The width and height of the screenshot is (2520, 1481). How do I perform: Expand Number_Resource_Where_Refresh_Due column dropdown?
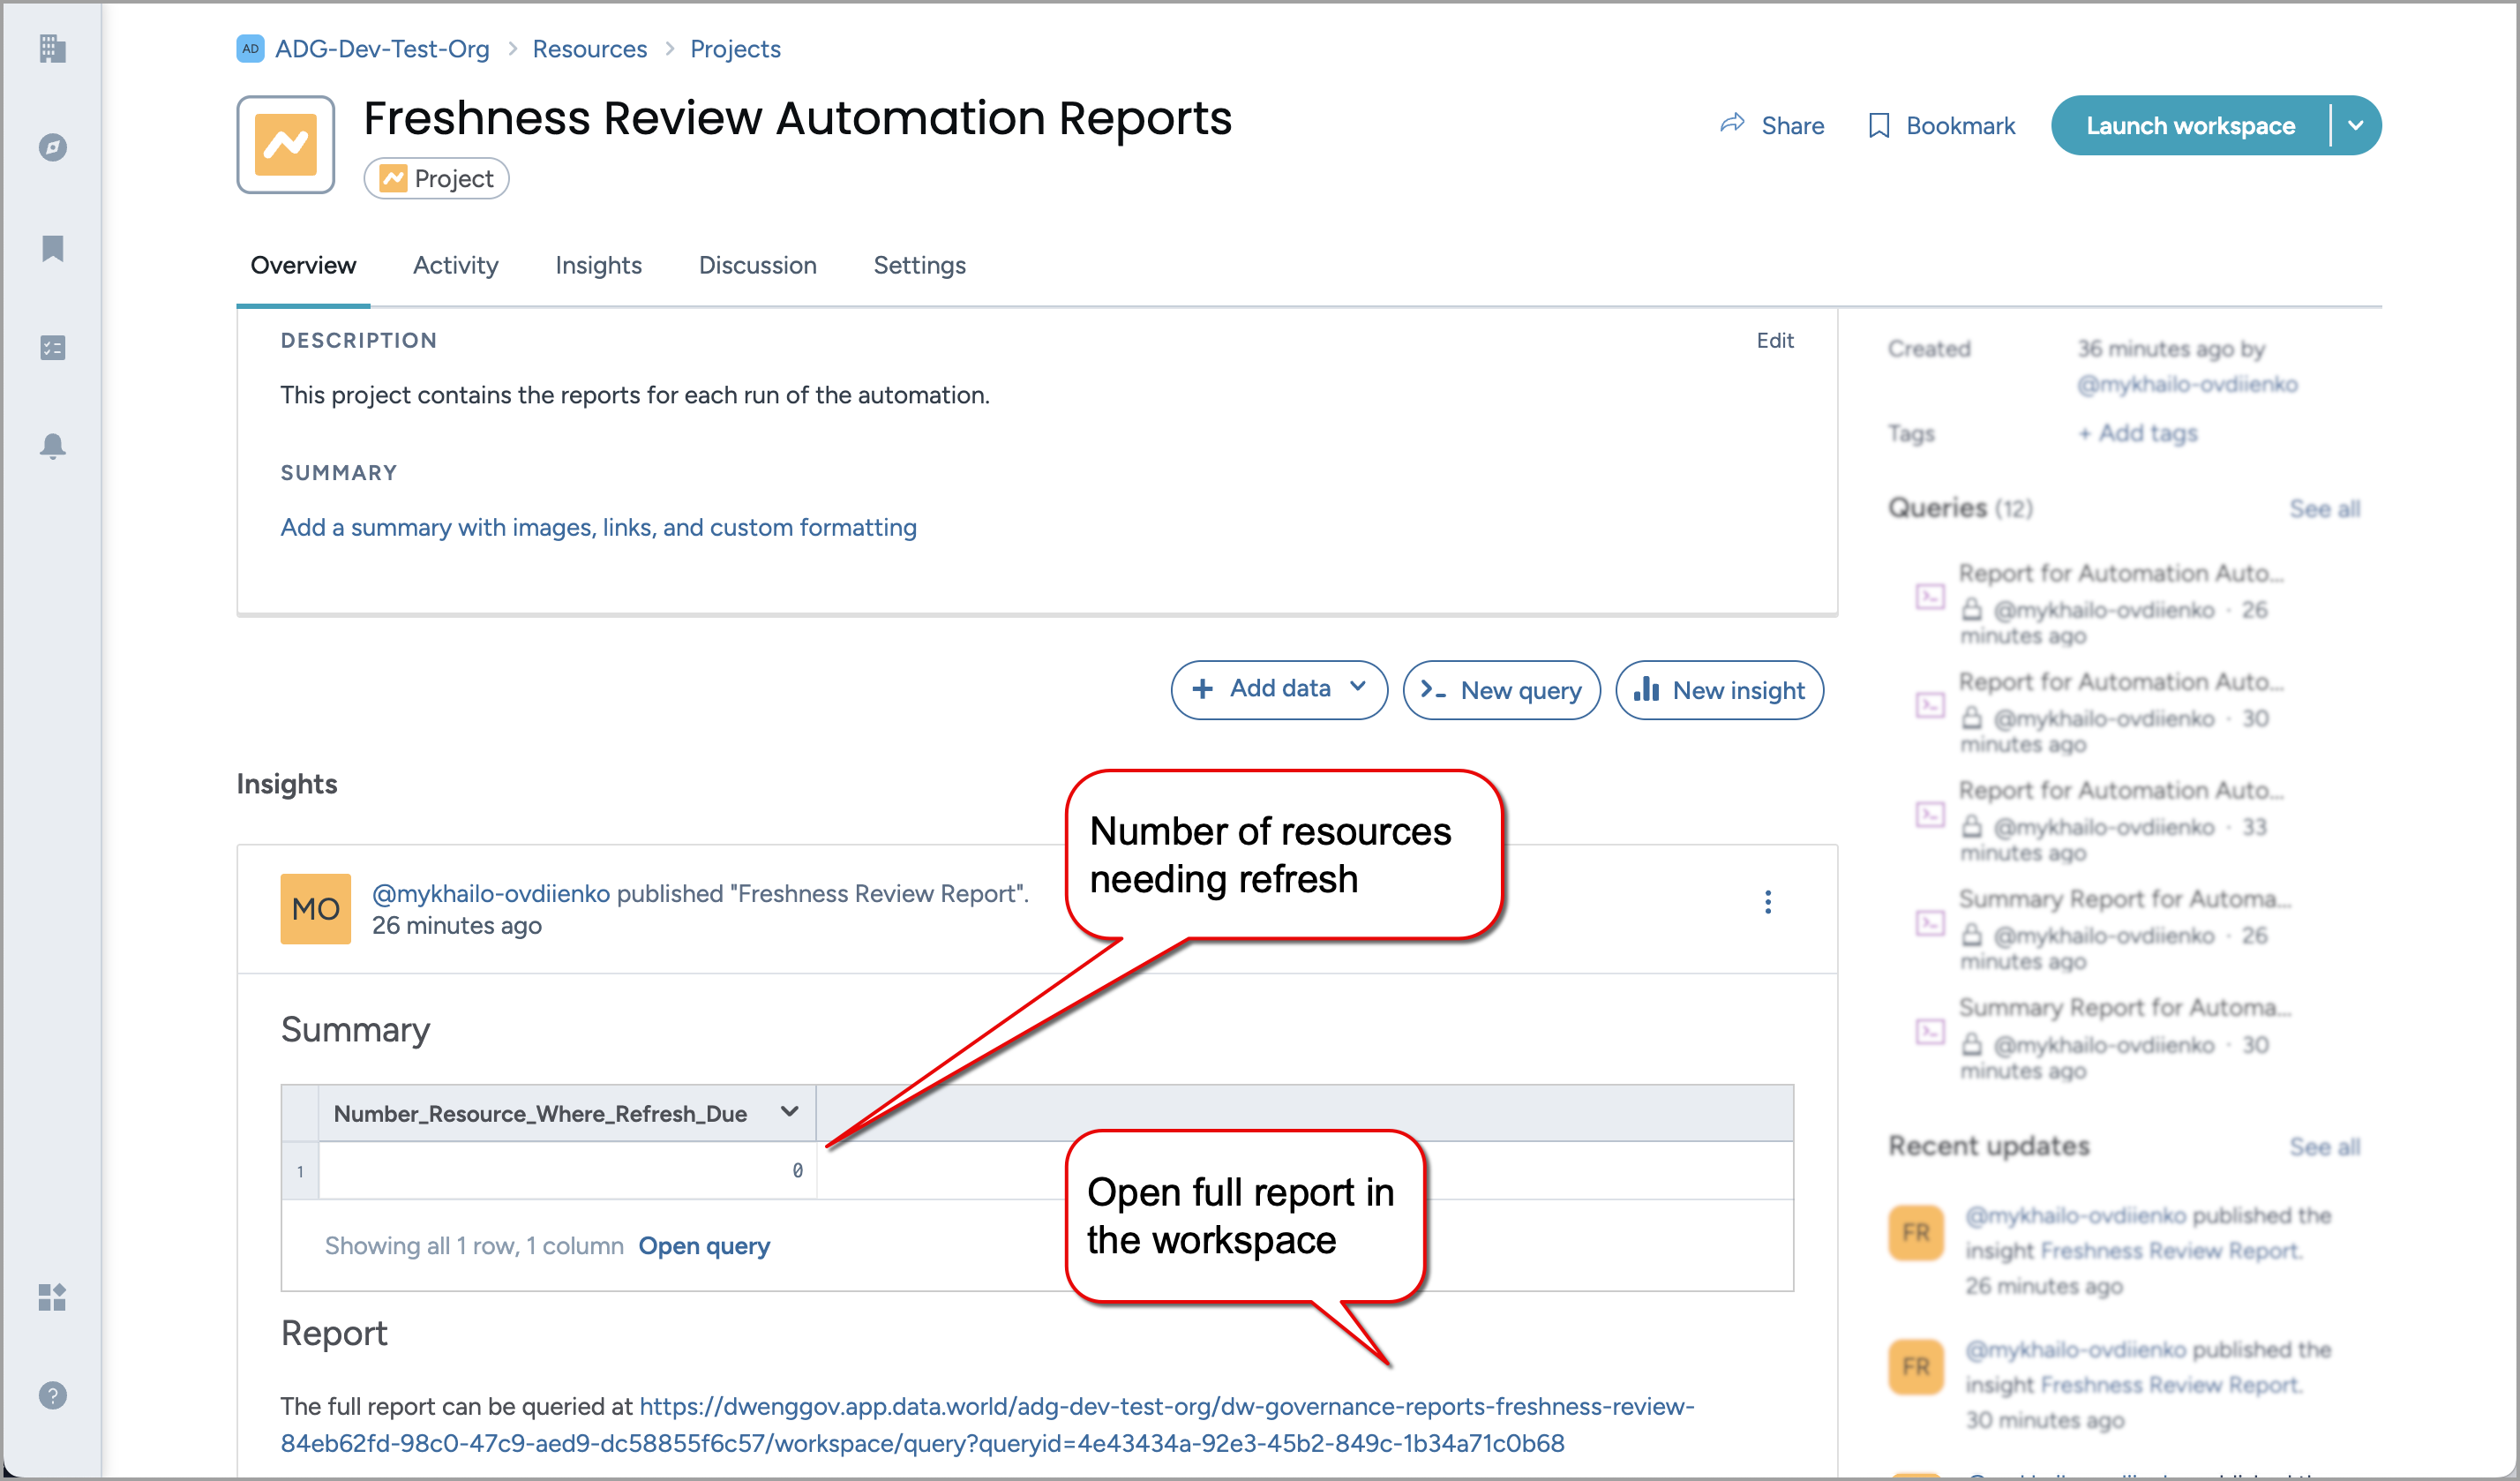click(x=789, y=1112)
